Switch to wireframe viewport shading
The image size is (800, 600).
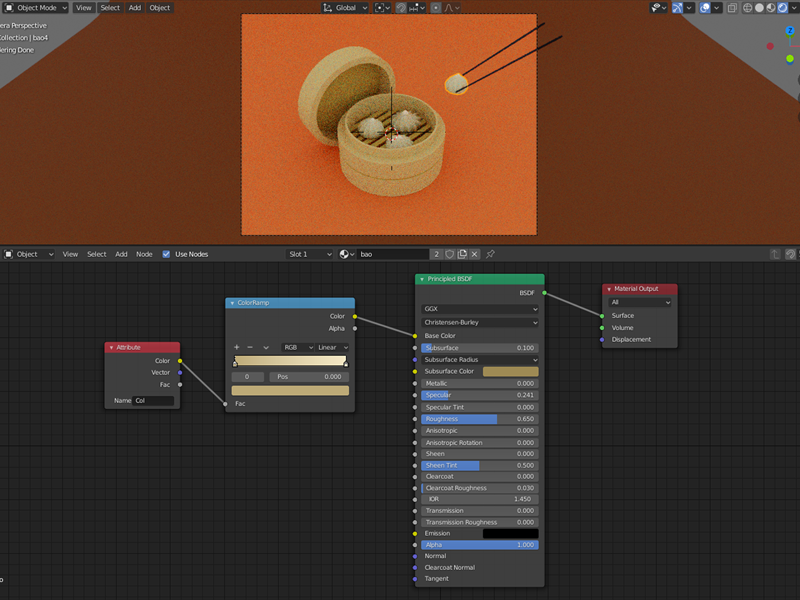coord(747,8)
